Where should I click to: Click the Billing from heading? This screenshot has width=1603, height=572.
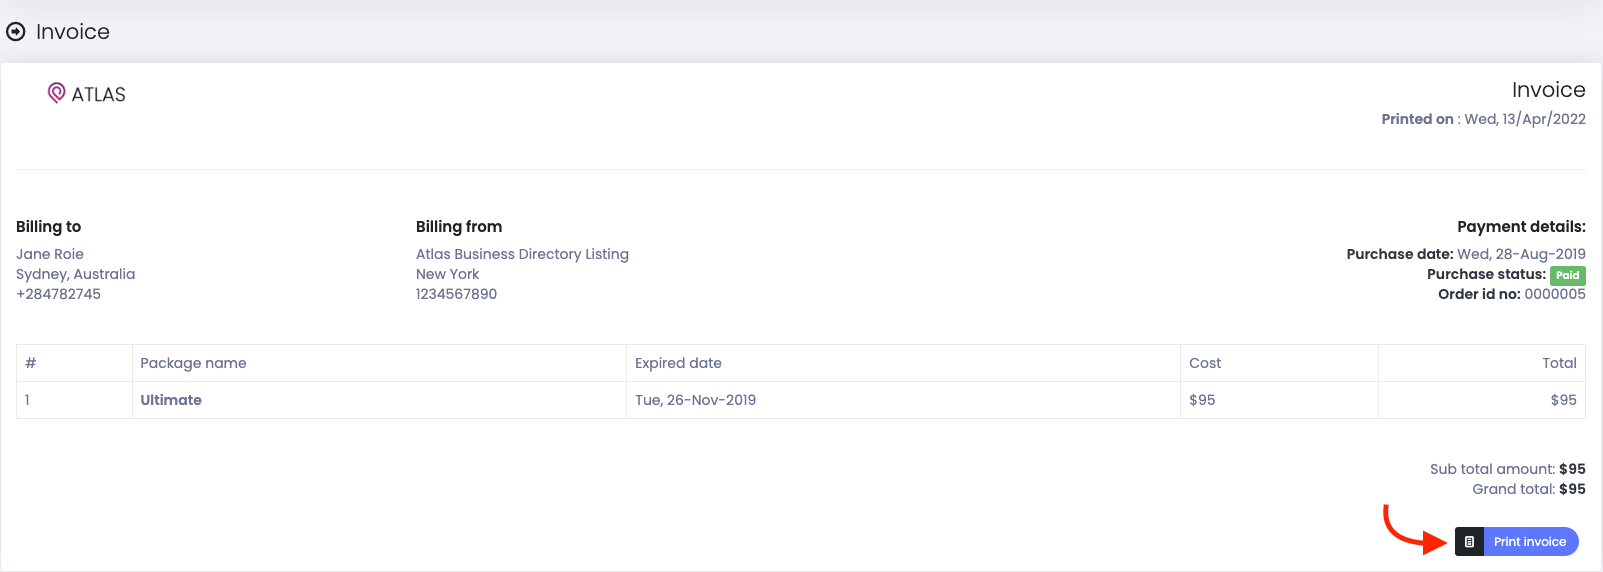459,227
